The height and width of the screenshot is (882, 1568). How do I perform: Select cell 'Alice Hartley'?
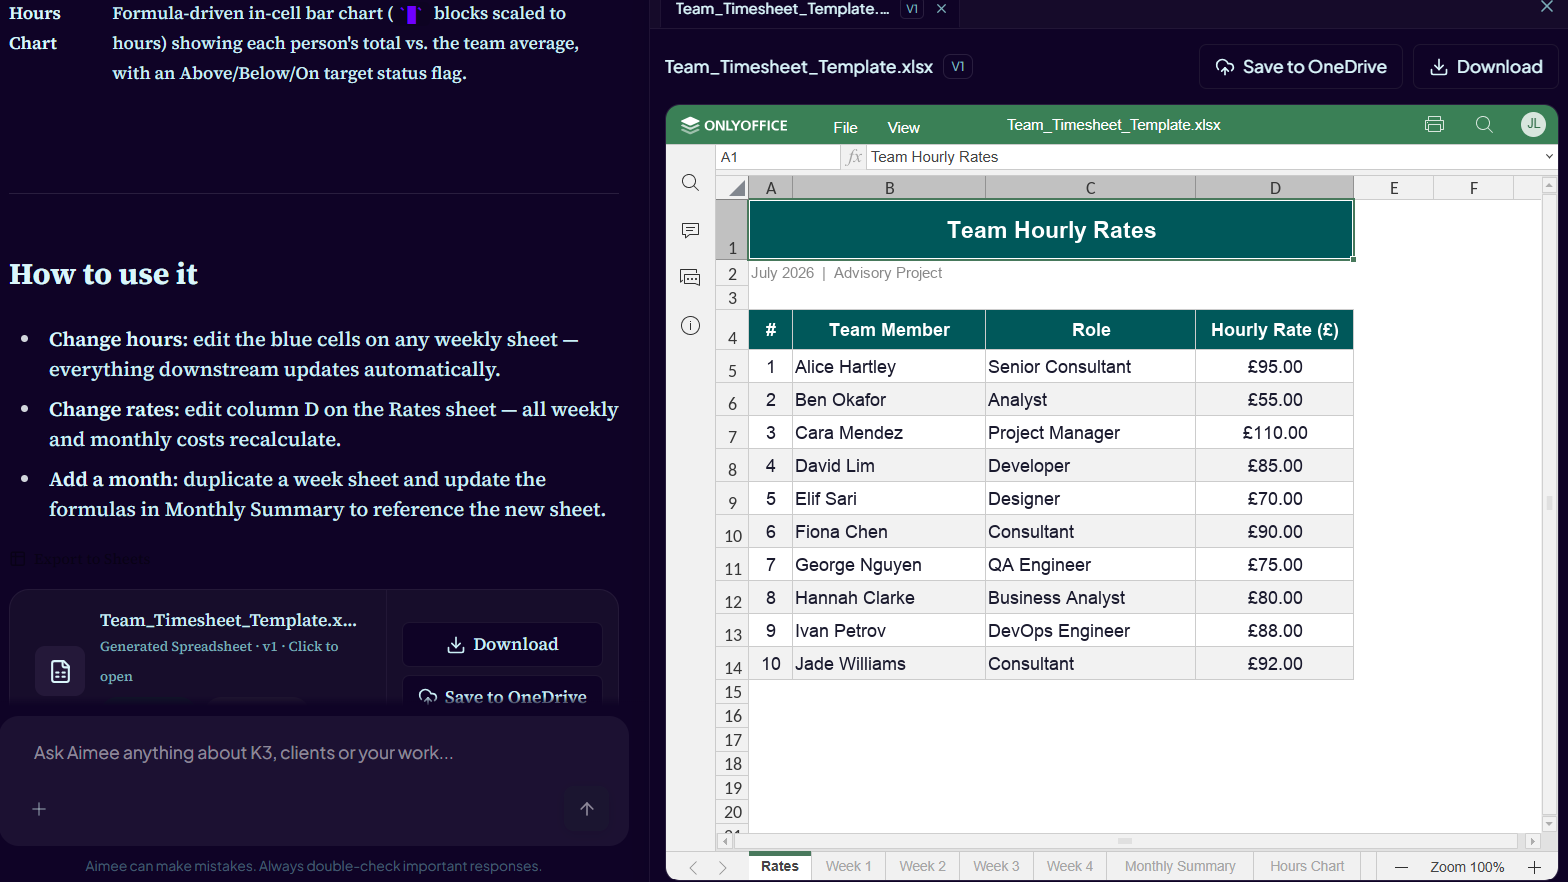point(889,367)
